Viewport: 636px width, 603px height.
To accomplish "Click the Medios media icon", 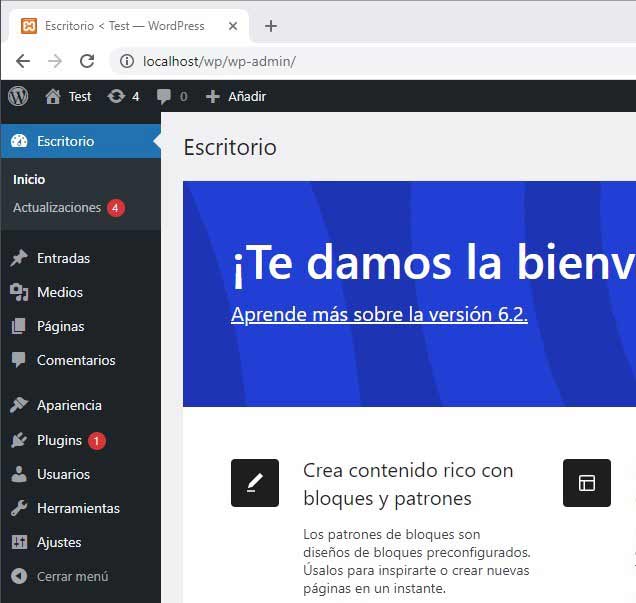I will pyautogui.click(x=19, y=292).
